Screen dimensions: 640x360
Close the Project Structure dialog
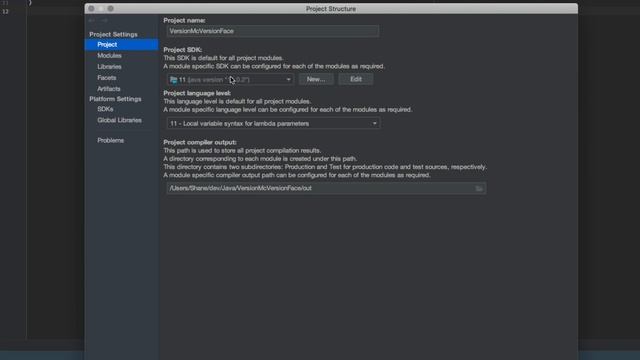coord(91,9)
